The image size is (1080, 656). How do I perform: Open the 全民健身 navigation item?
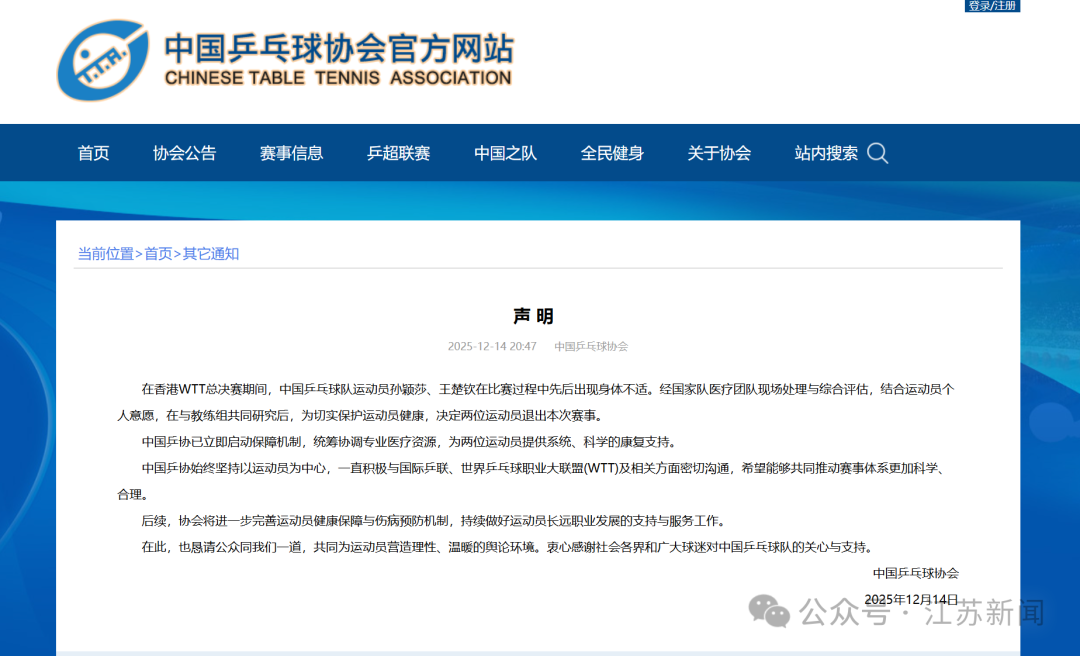pyautogui.click(x=612, y=153)
